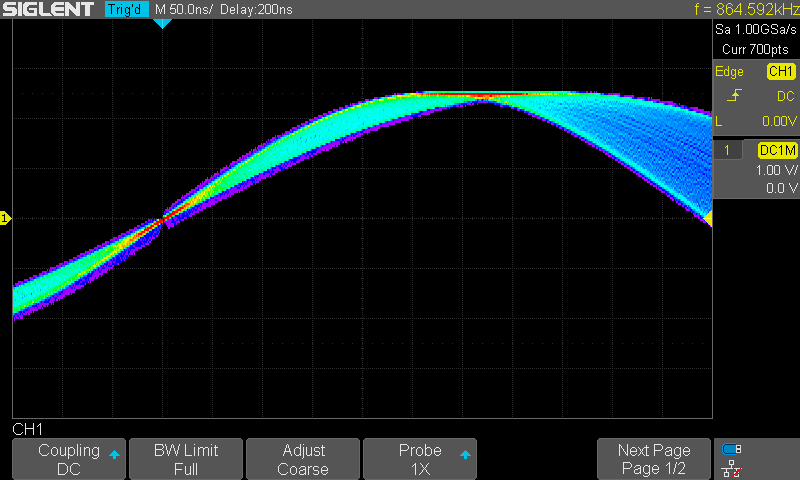Click the SIGLENT logo
Viewport: 800px width, 480px height.
pos(48,9)
